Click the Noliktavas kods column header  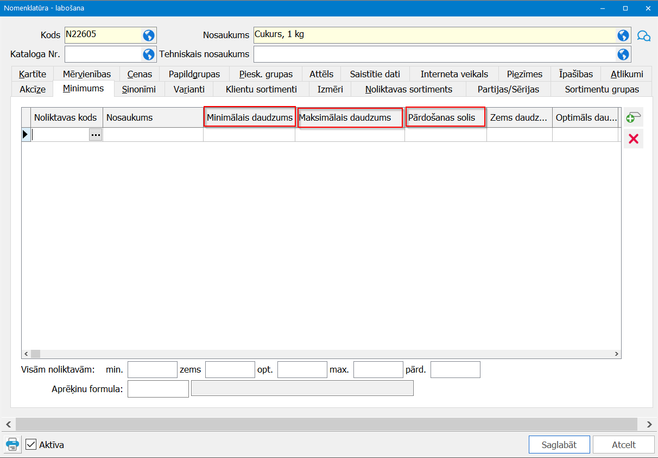(66, 118)
